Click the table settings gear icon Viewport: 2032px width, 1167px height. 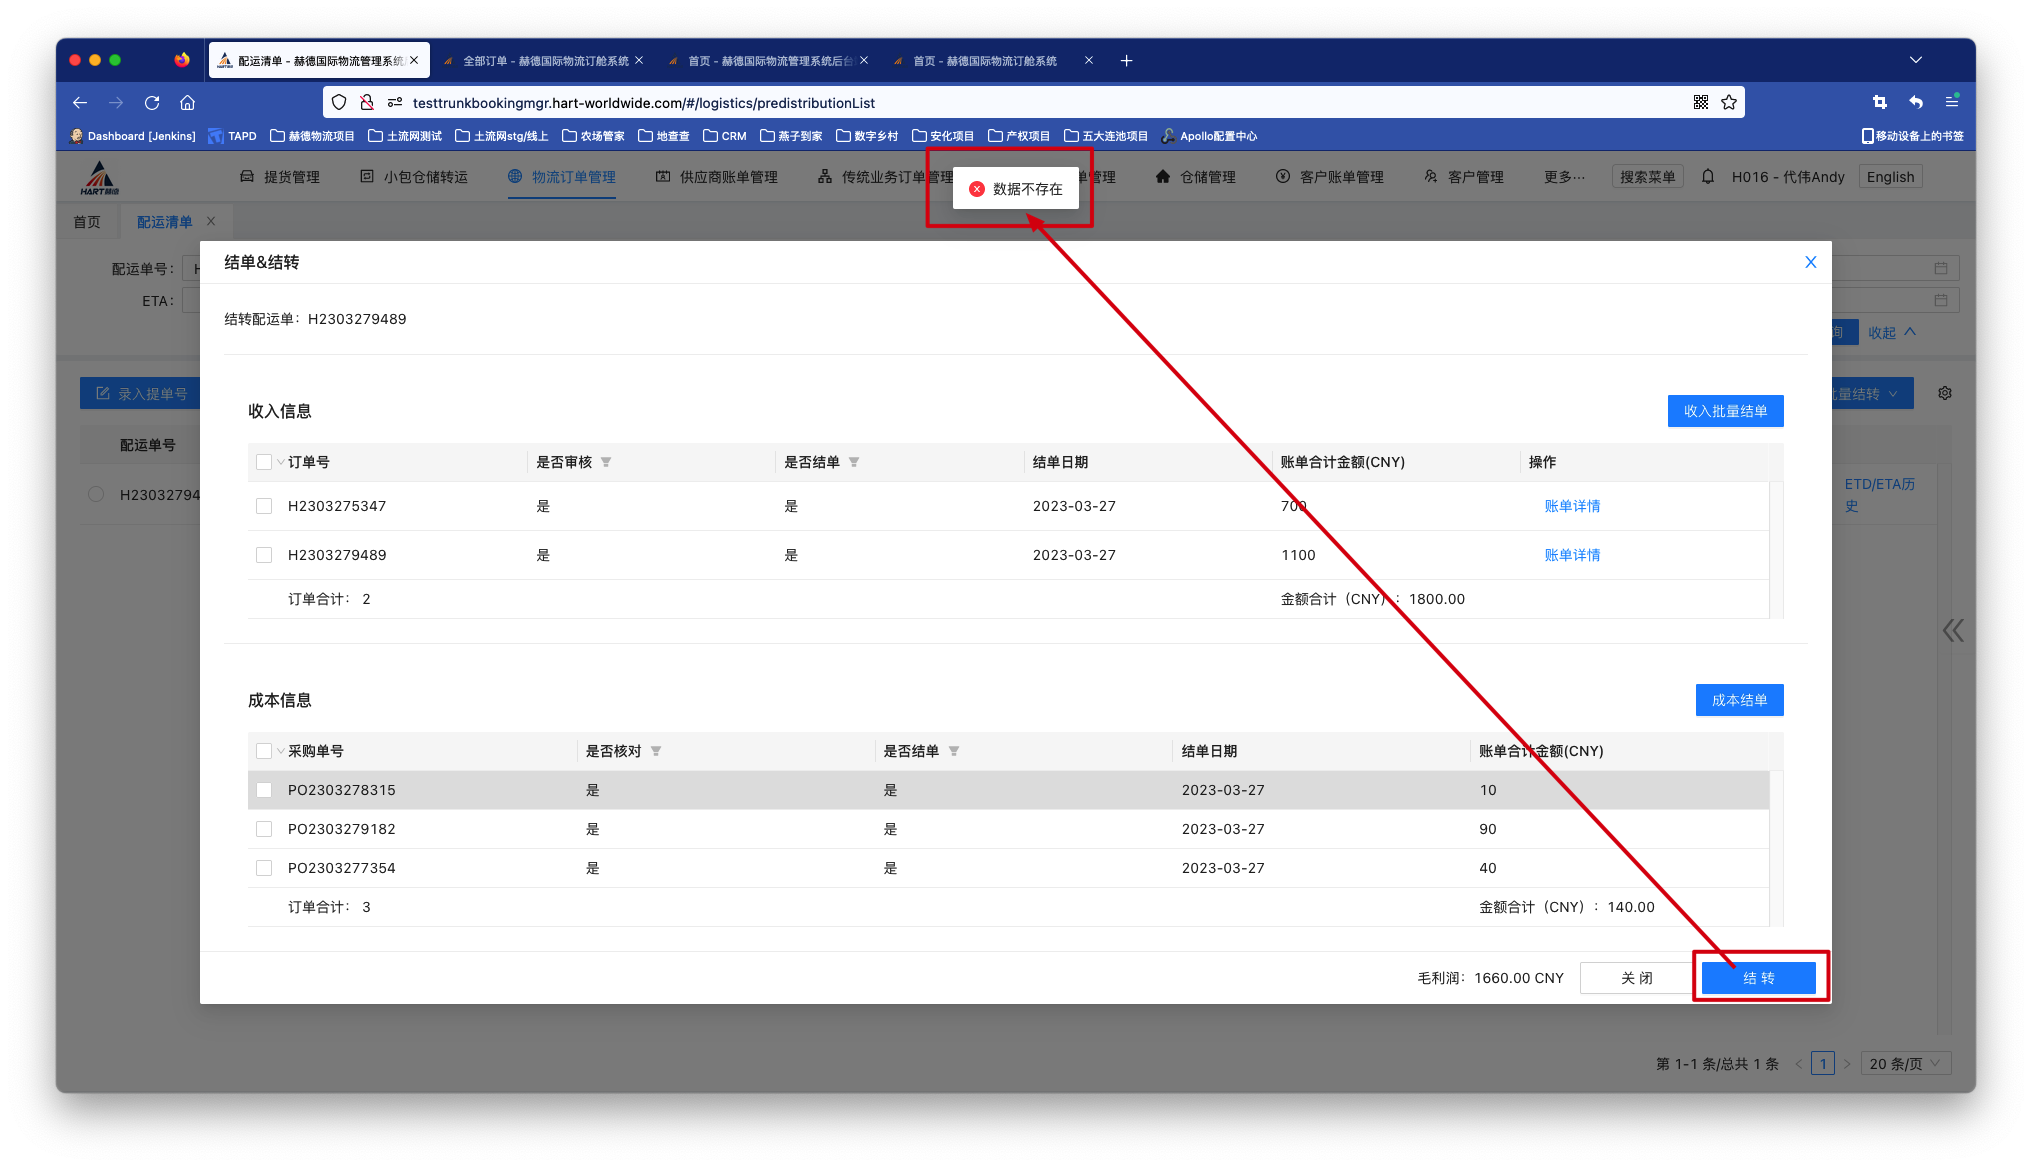[1945, 394]
